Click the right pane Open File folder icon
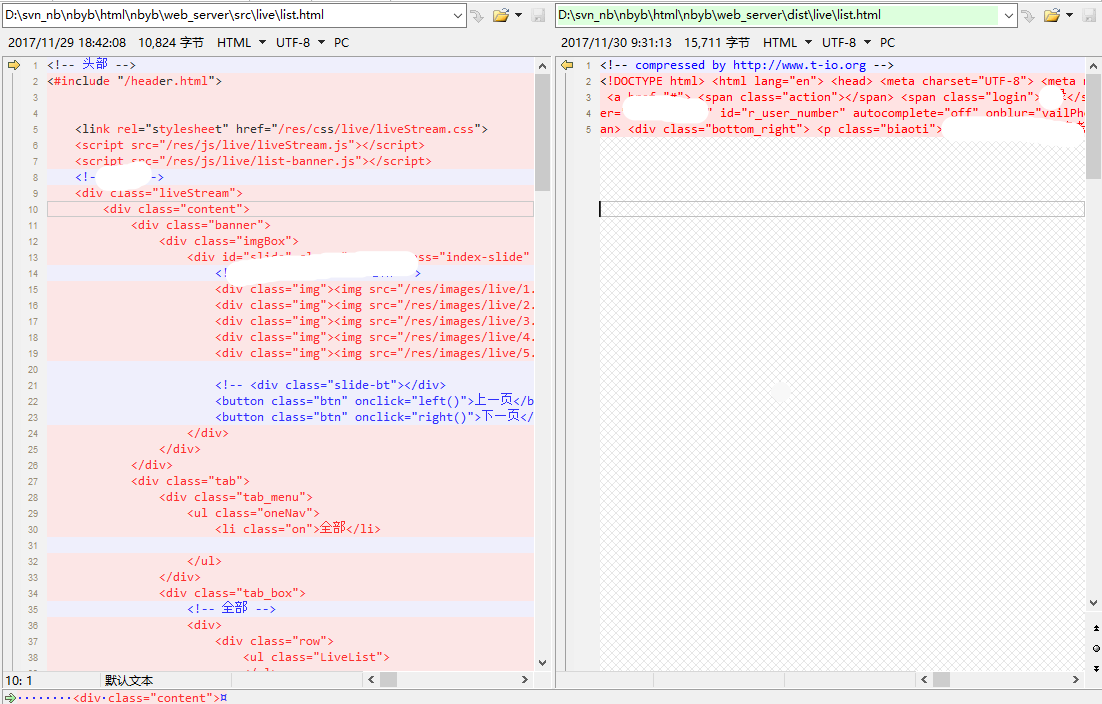This screenshot has width=1102, height=704. [1051, 15]
